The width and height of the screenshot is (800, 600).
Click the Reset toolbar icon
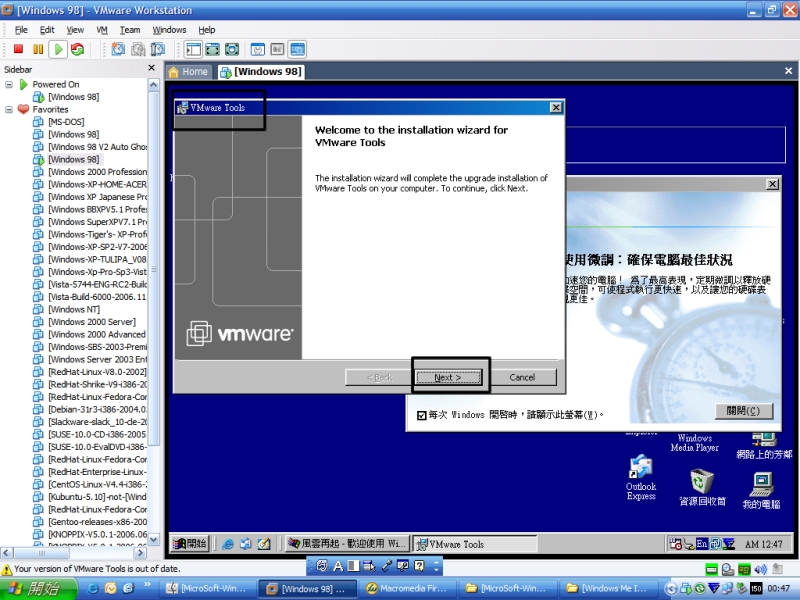coord(78,49)
